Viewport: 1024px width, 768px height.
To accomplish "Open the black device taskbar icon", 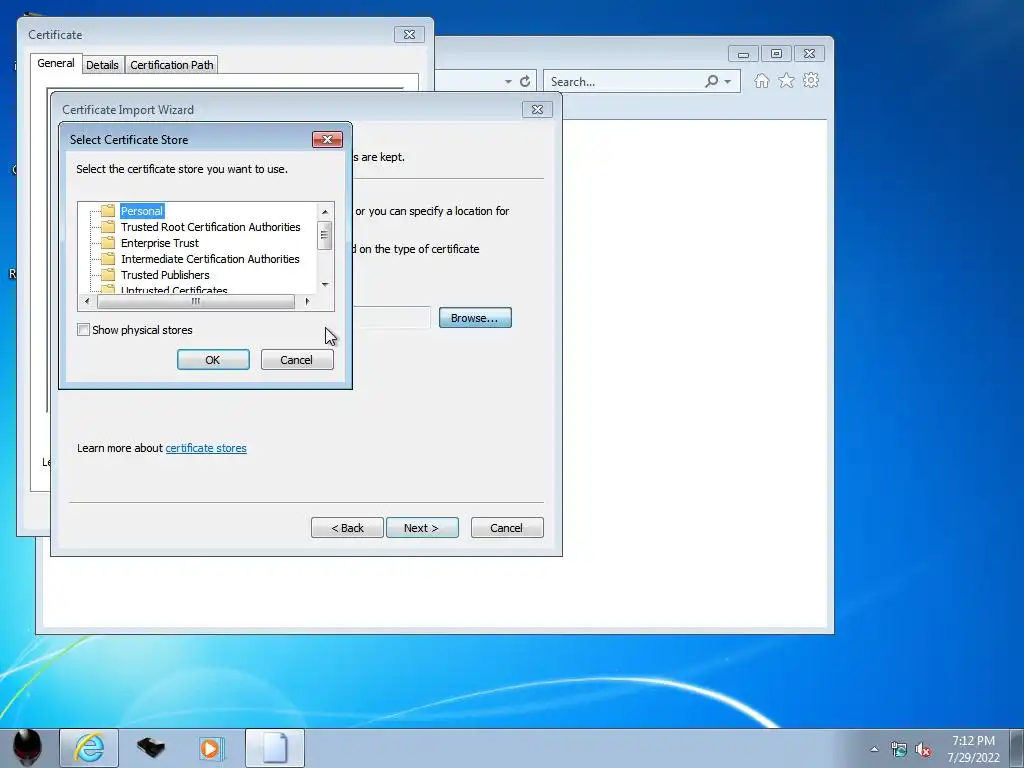I will point(151,748).
